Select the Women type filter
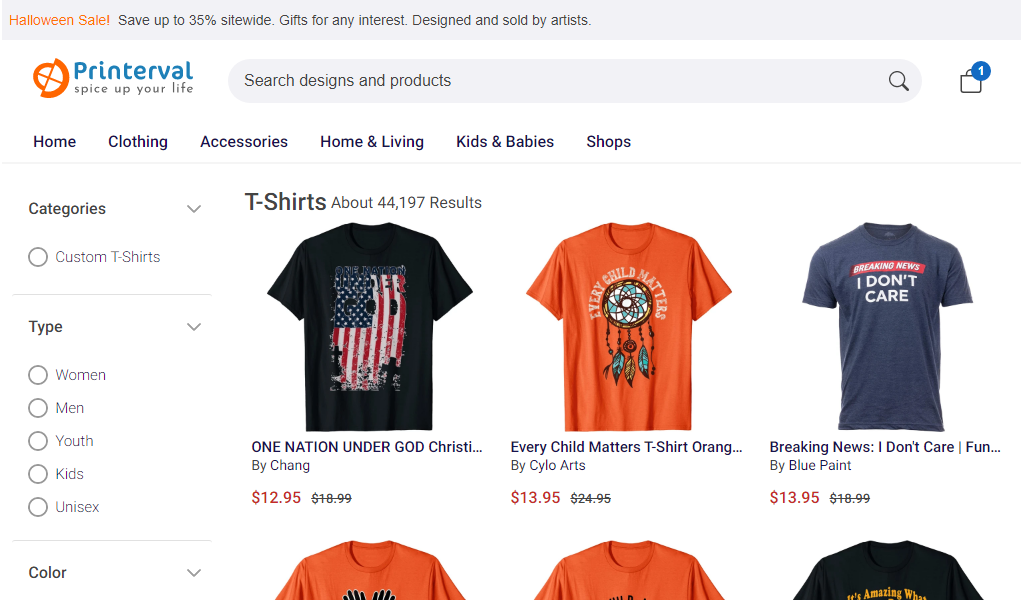The image size is (1024, 600). coord(38,375)
